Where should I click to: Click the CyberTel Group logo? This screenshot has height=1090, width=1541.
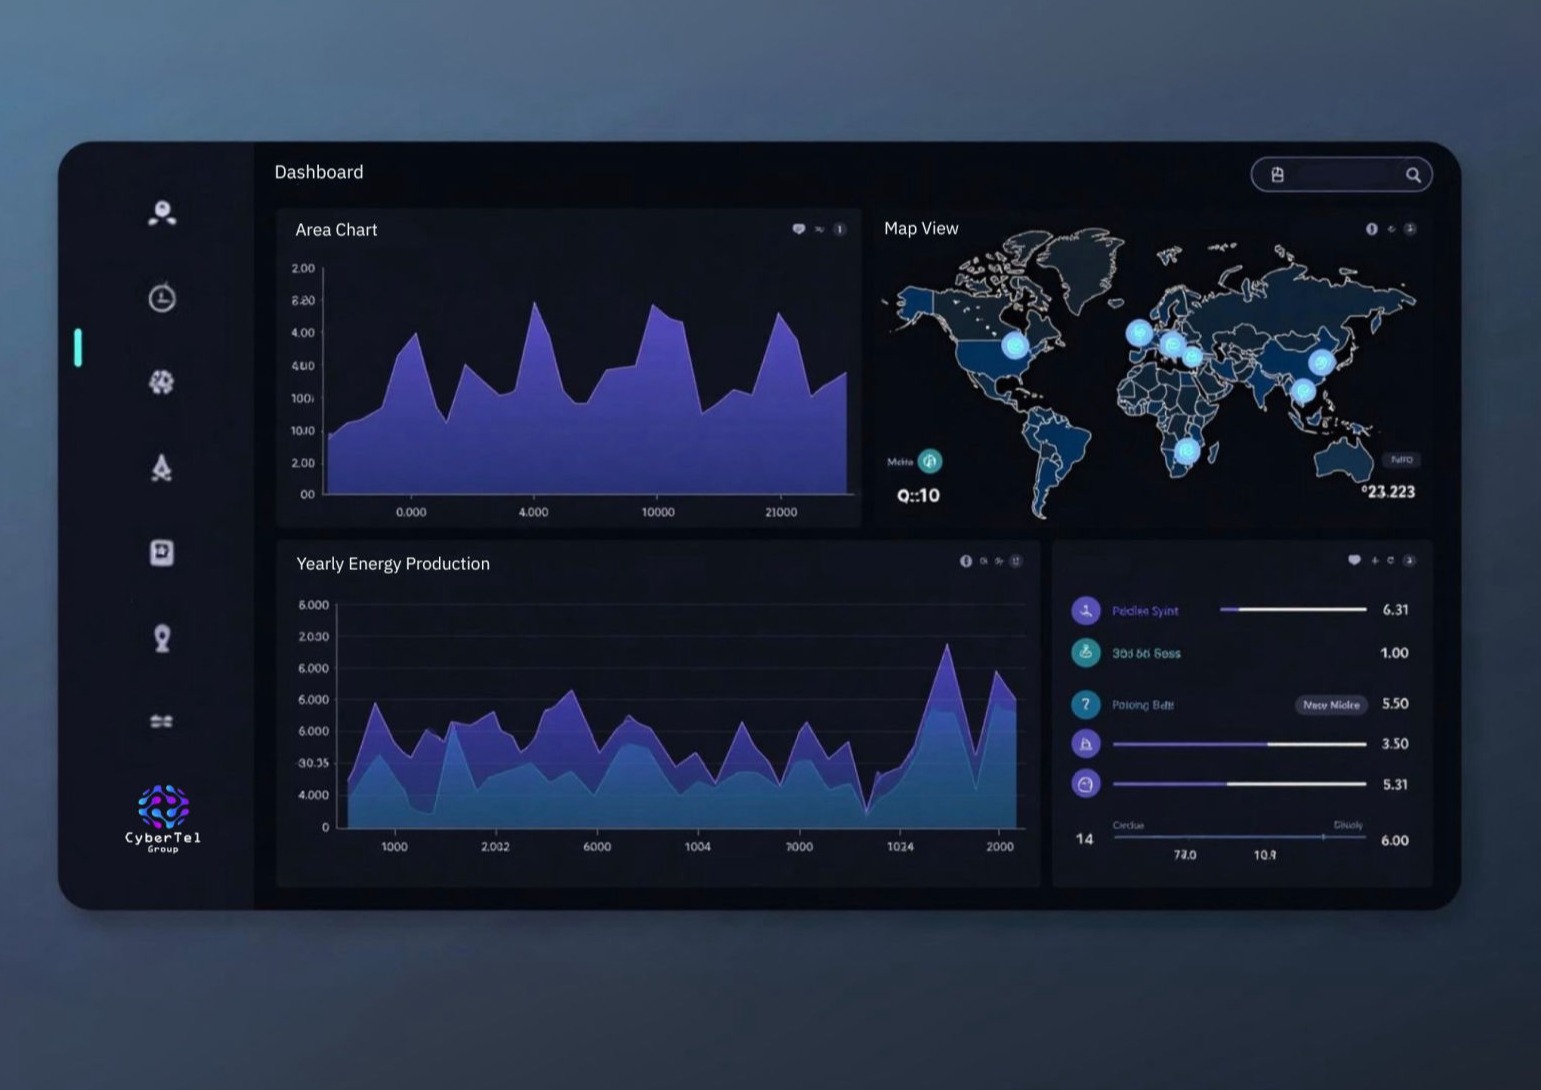click(162, 815)
